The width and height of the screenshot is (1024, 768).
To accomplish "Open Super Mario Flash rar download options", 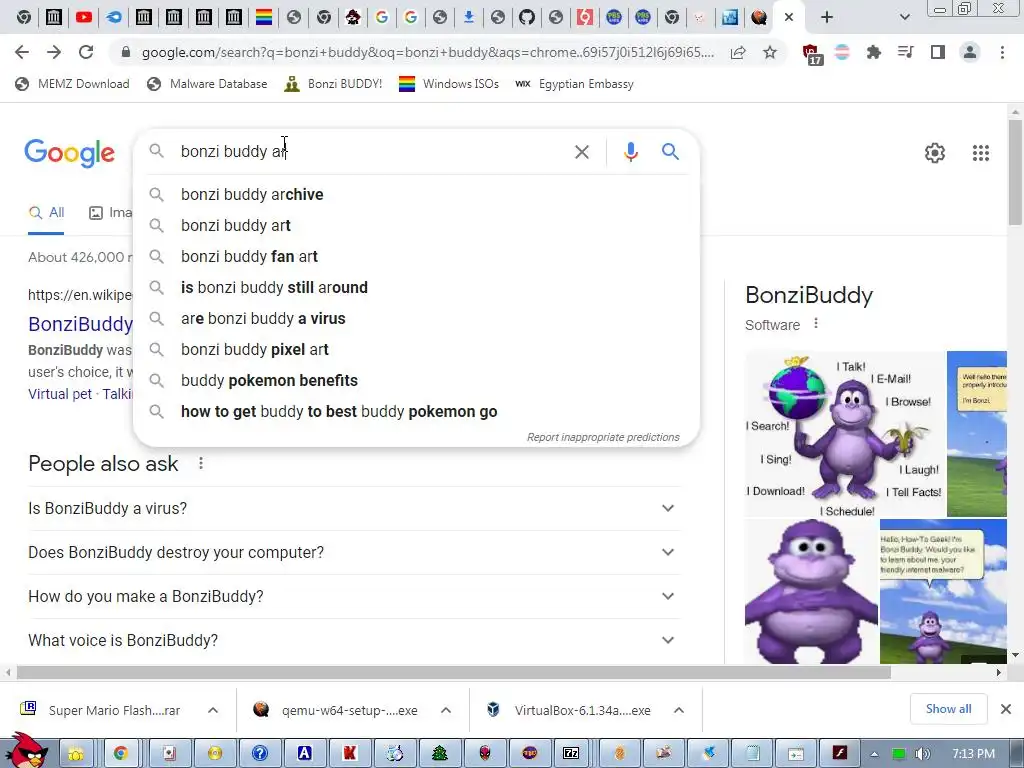I will pos(213,710).
